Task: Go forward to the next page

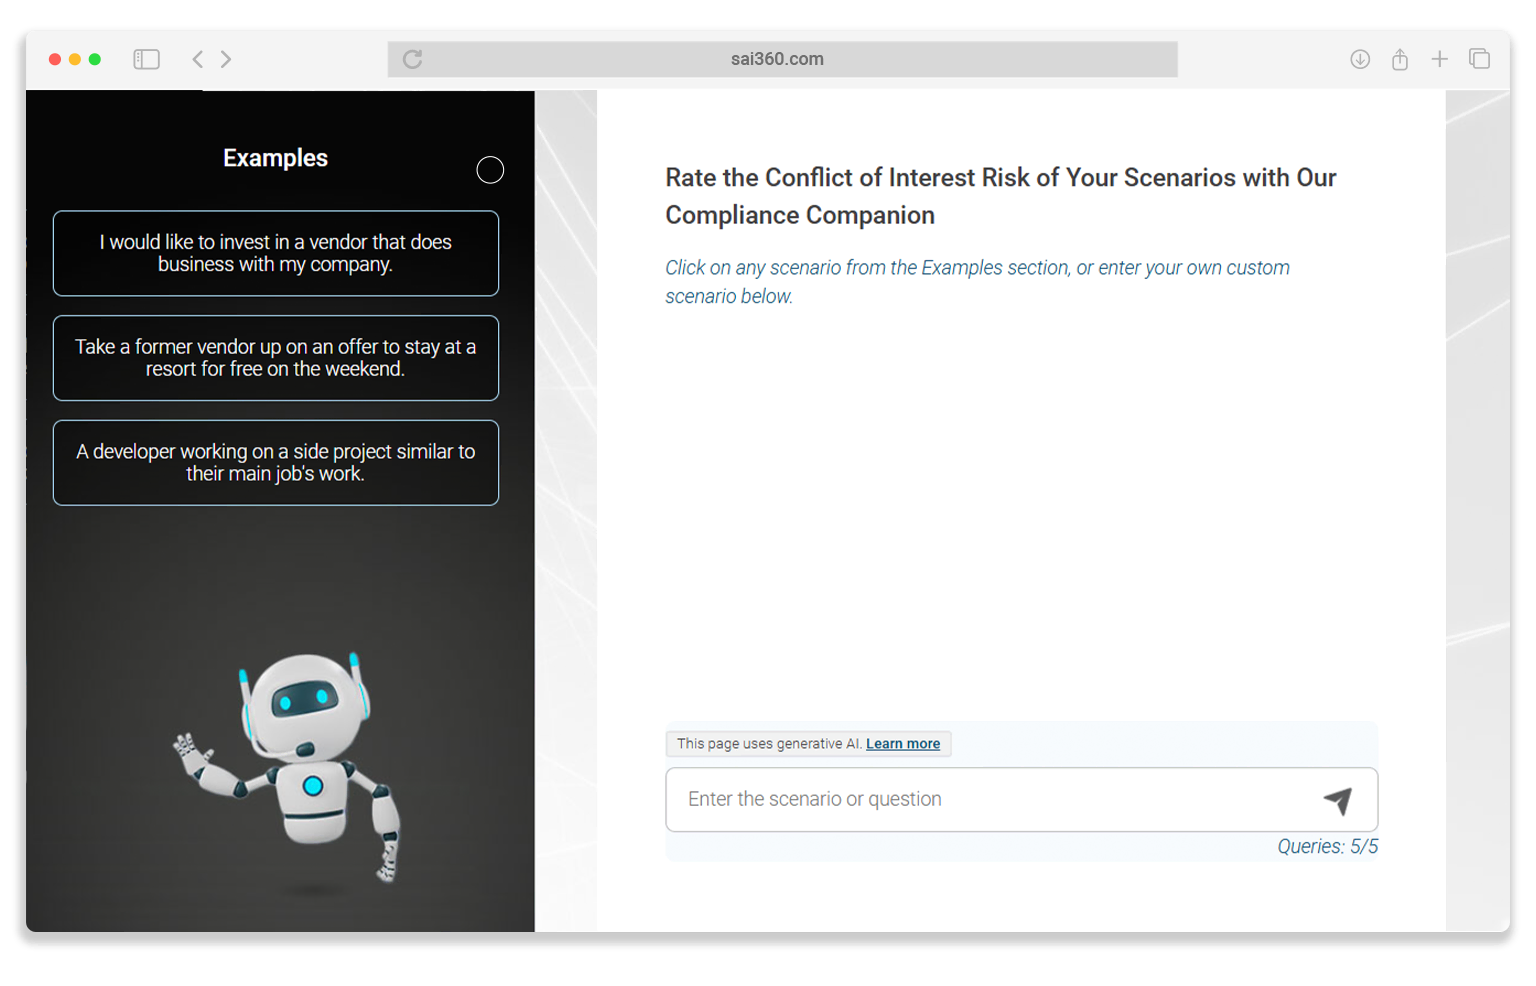Action: [226, 60]
